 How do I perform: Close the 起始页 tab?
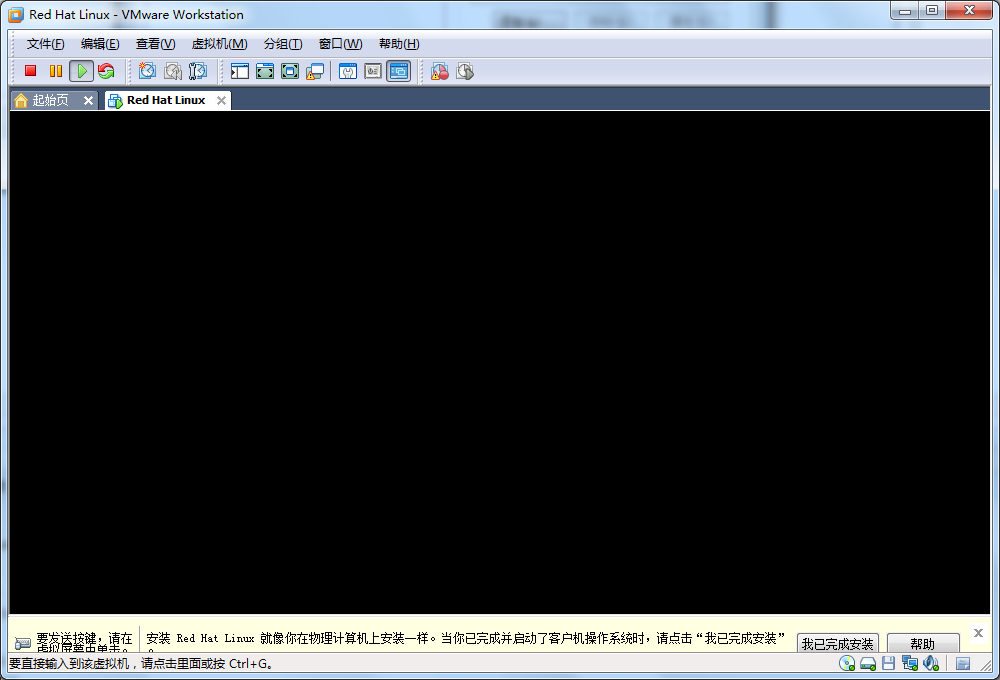click(x=89, y=100)
